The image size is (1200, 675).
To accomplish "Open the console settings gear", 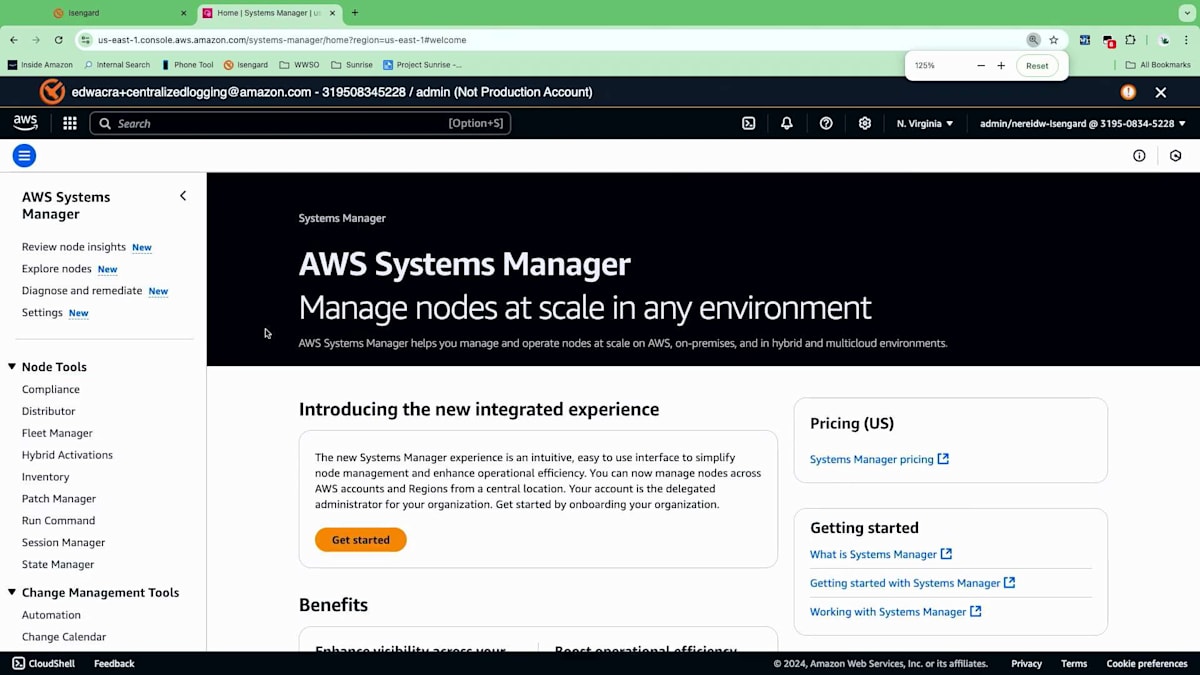I will click(865, 123).
